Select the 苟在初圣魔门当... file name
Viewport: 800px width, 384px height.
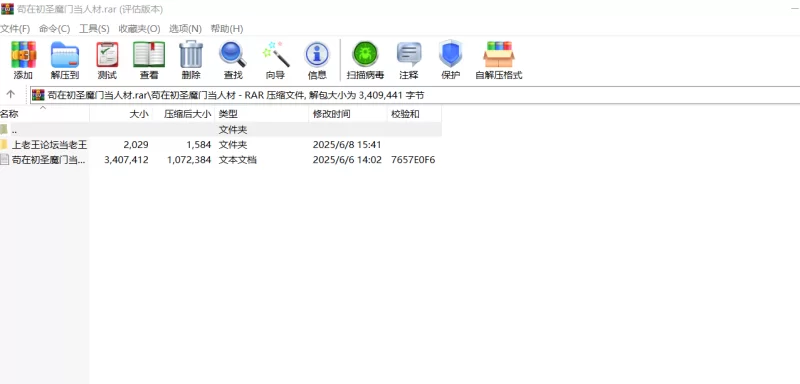coord(48,160)
